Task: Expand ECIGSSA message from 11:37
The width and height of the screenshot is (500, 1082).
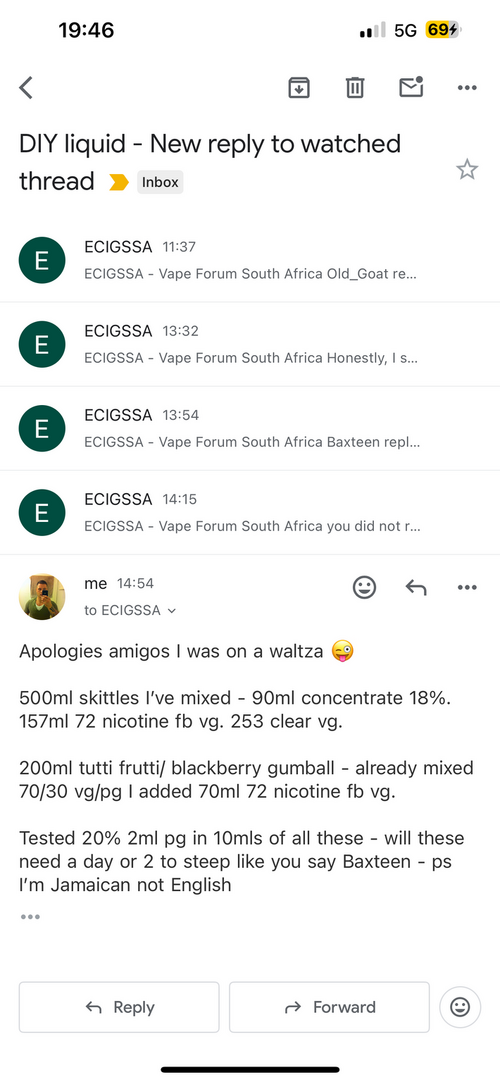Action: click(x=250, y=259)
